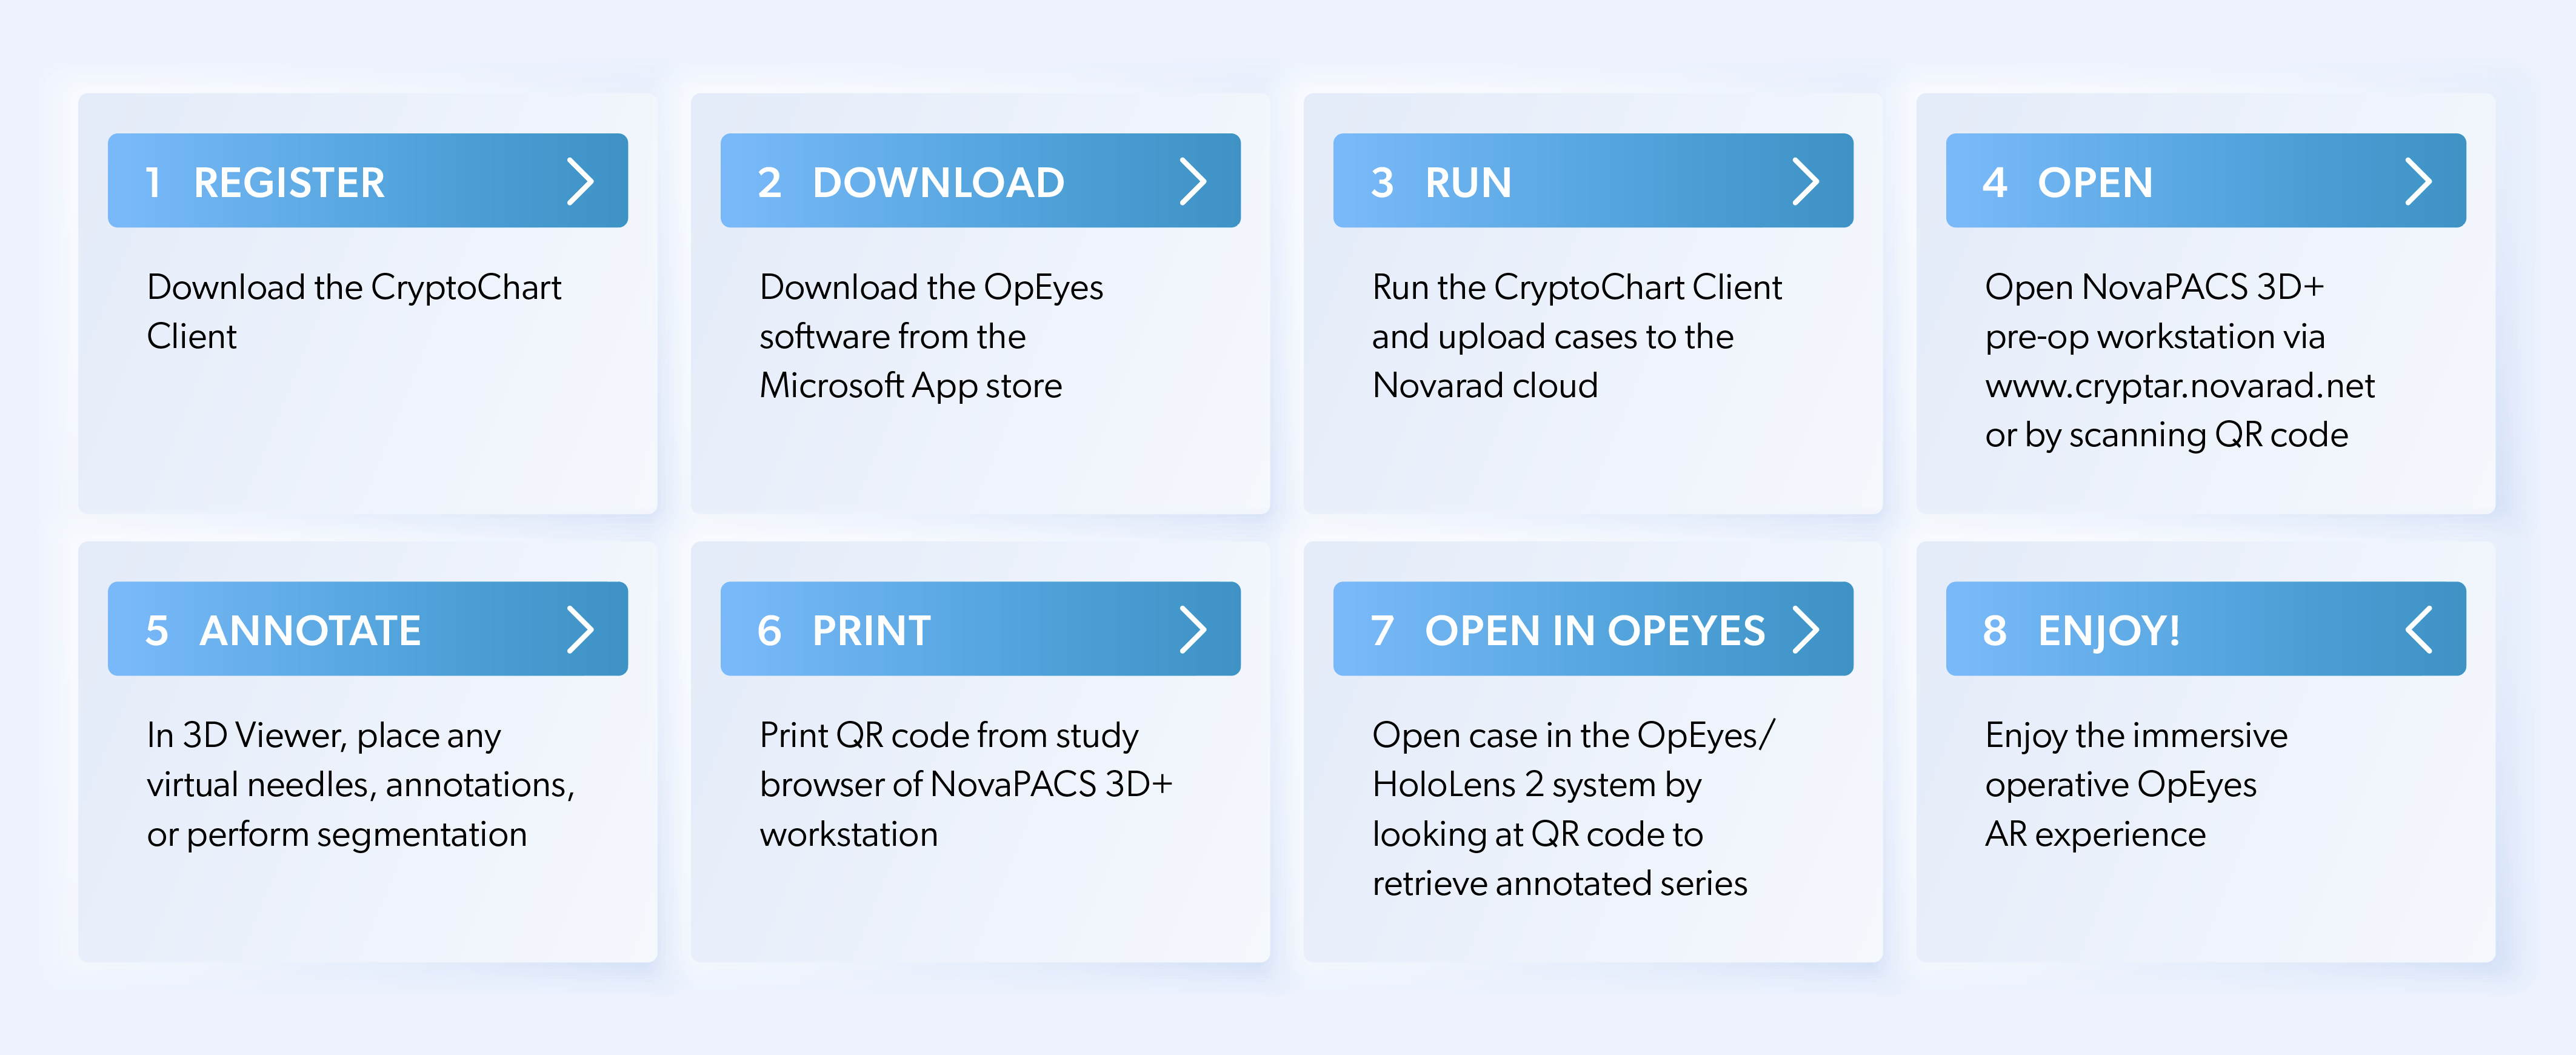Click text "or by scanning QR code"
Viewport: 2576px width, 1055px height.
click(2167, 435)
